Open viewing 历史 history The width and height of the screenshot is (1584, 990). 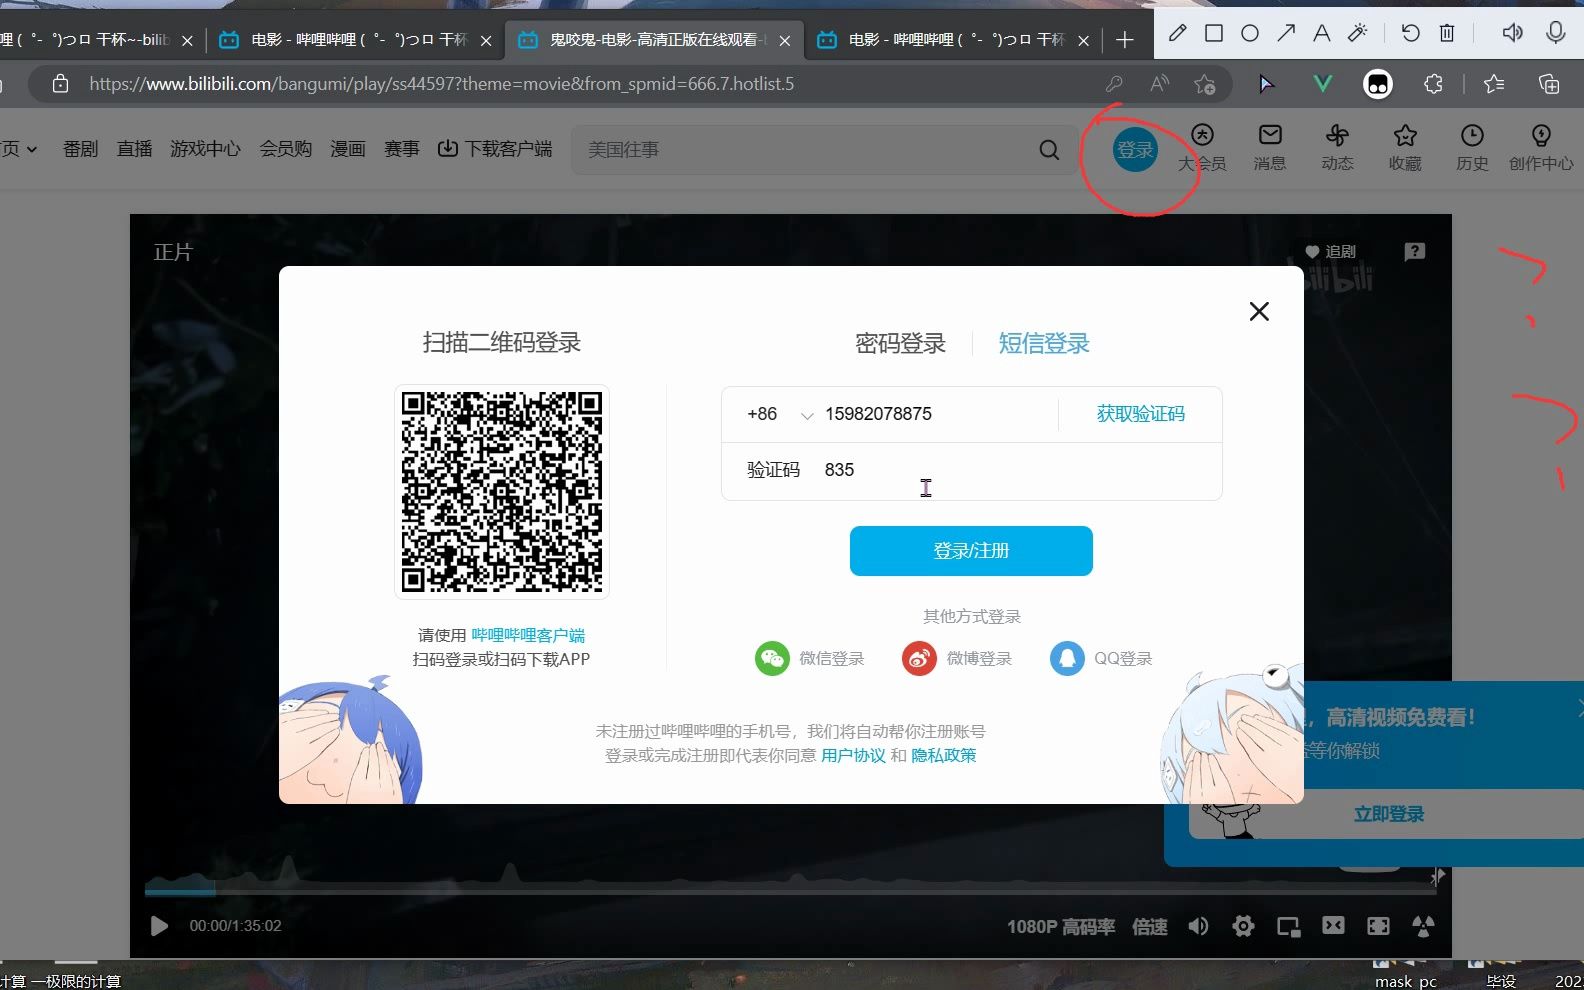(1472, 147)
